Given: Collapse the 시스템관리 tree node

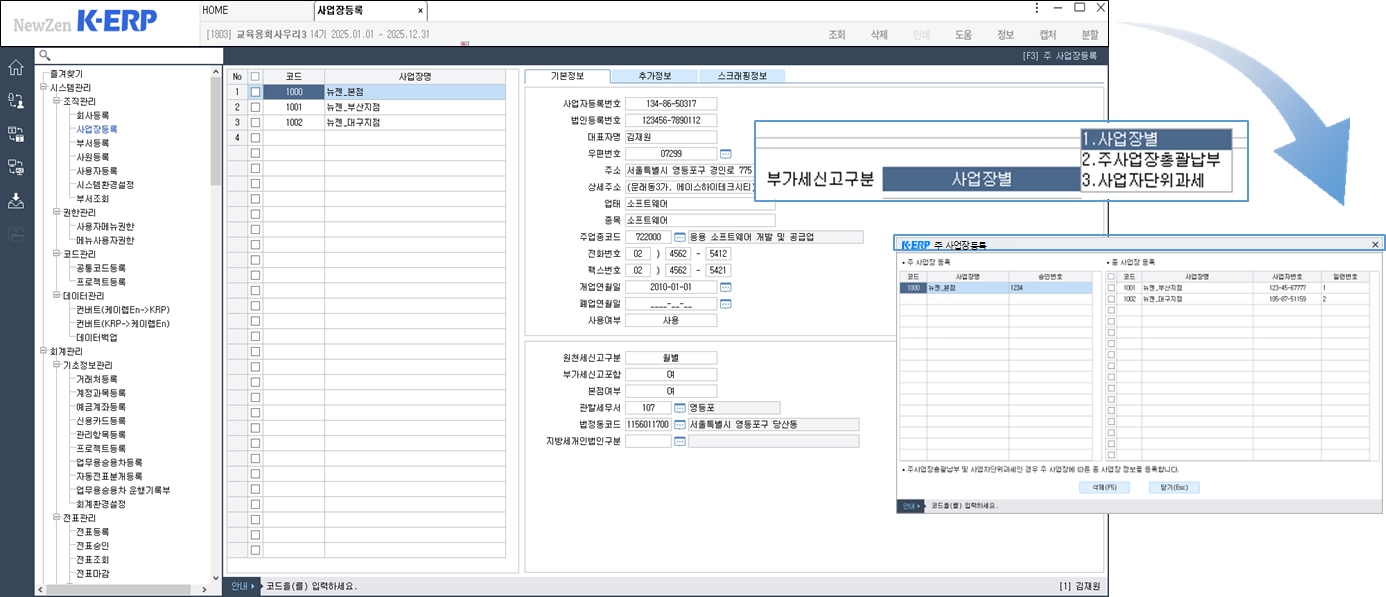Looking at the screenshot, I should tap(43, 88).
